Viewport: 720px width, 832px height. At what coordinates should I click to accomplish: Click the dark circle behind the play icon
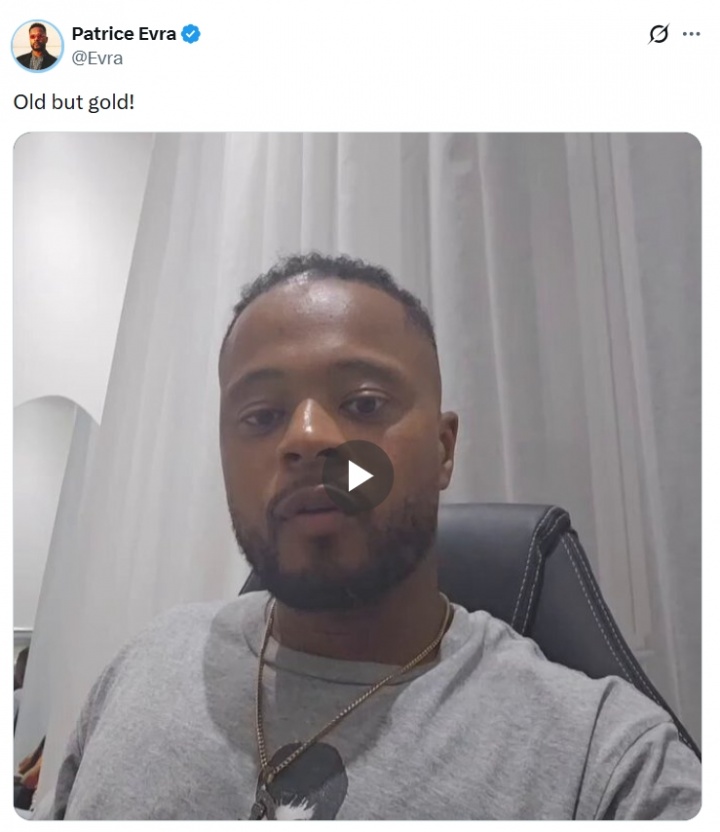[358, 476]
